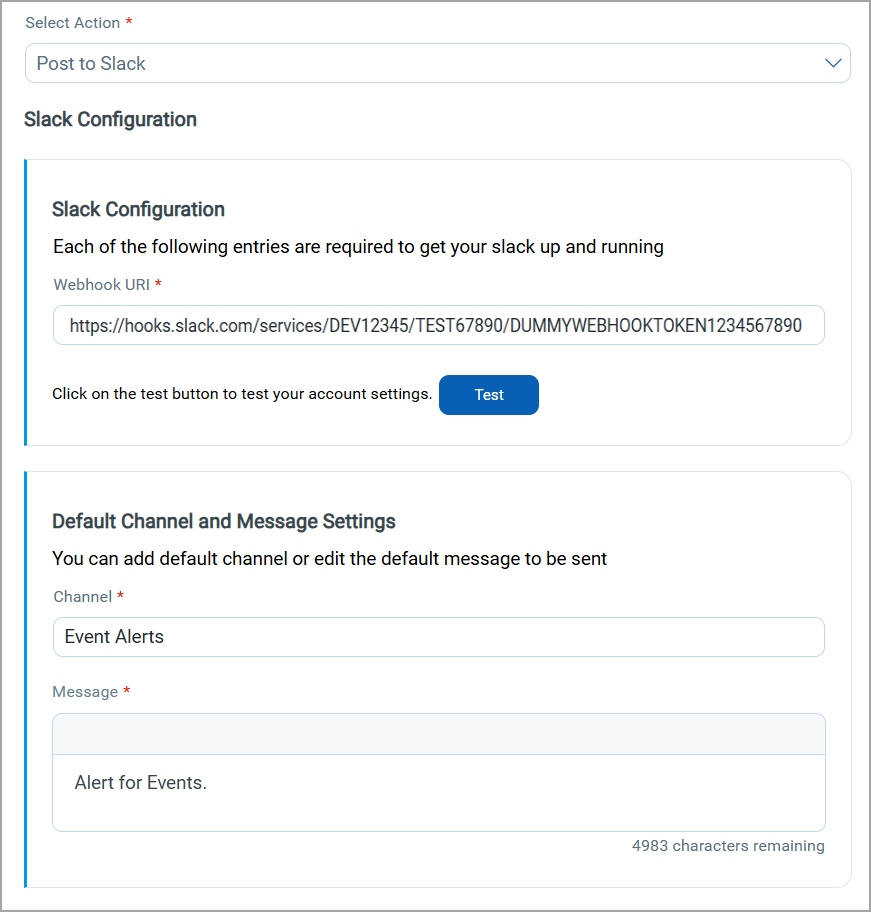Click the chevron arrow on Select Action field
Image resolution: width=871 pixels, height=912 pixels.
click(x=833, y=63)
